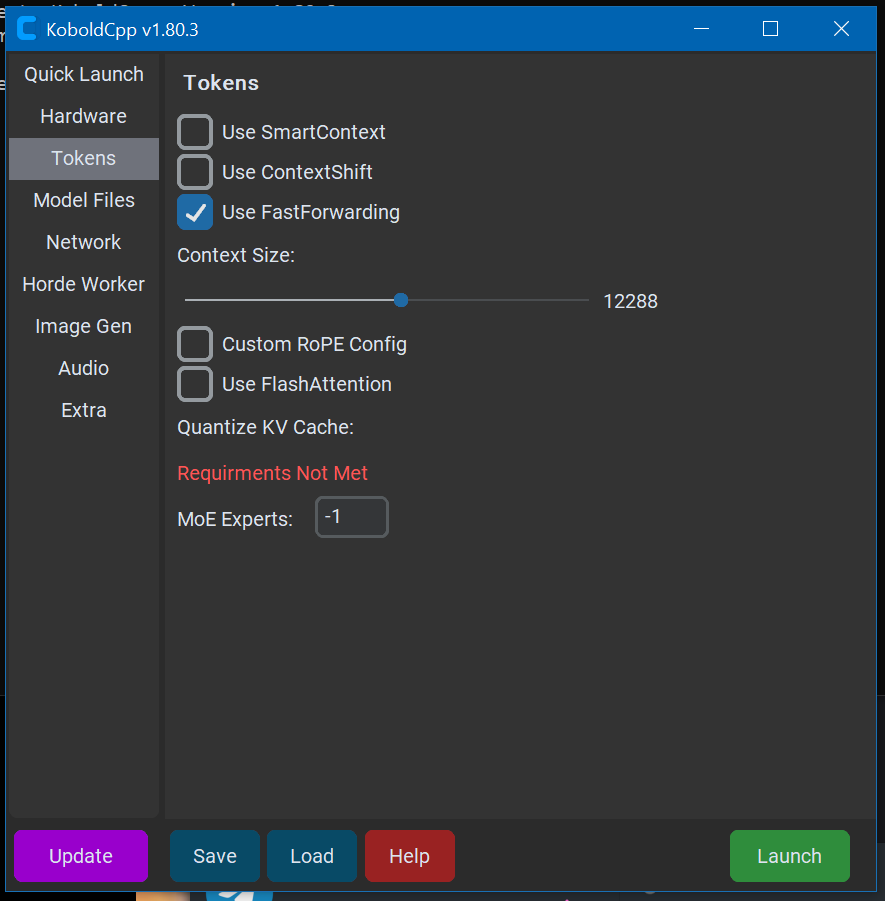Viewport: 885px width, 901px height.
Task: Select the Extra tab
Action: click(84, 410)
